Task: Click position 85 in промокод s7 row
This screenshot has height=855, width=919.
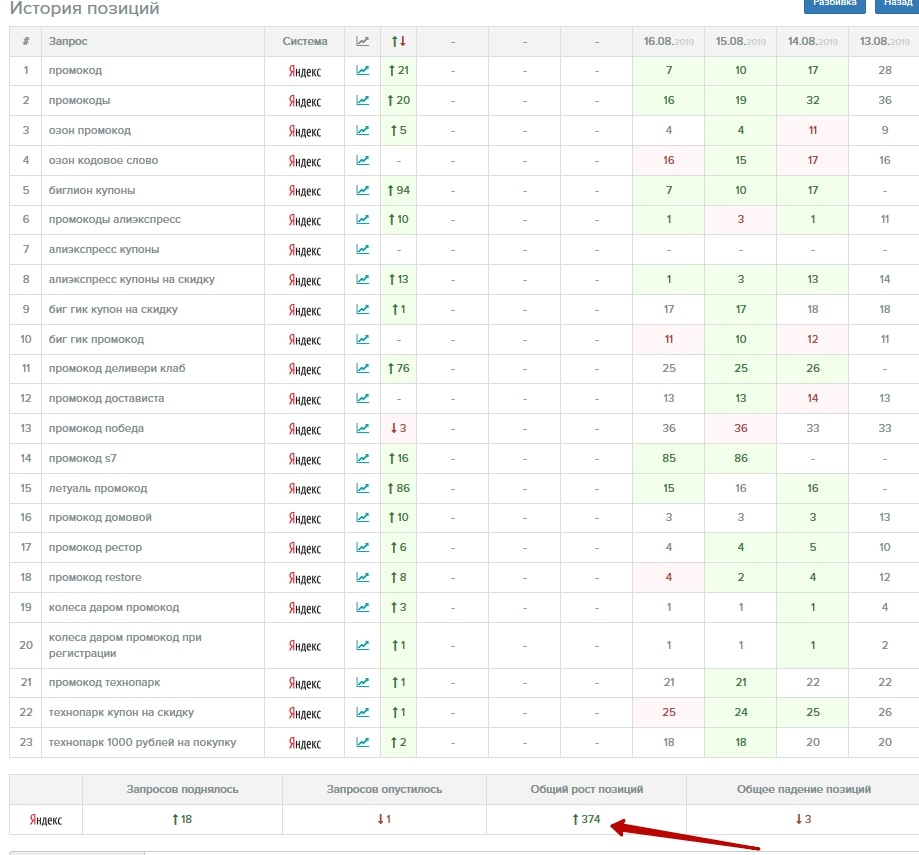Action: point(669,458)
